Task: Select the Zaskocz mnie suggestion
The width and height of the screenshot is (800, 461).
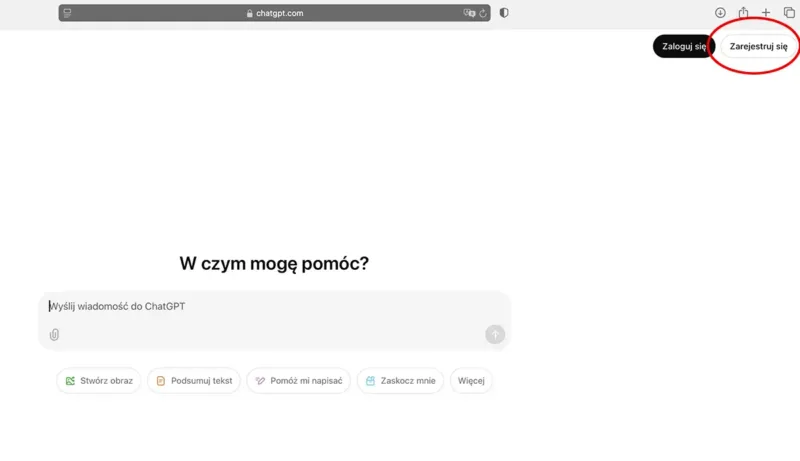Action: click(401, 381)
